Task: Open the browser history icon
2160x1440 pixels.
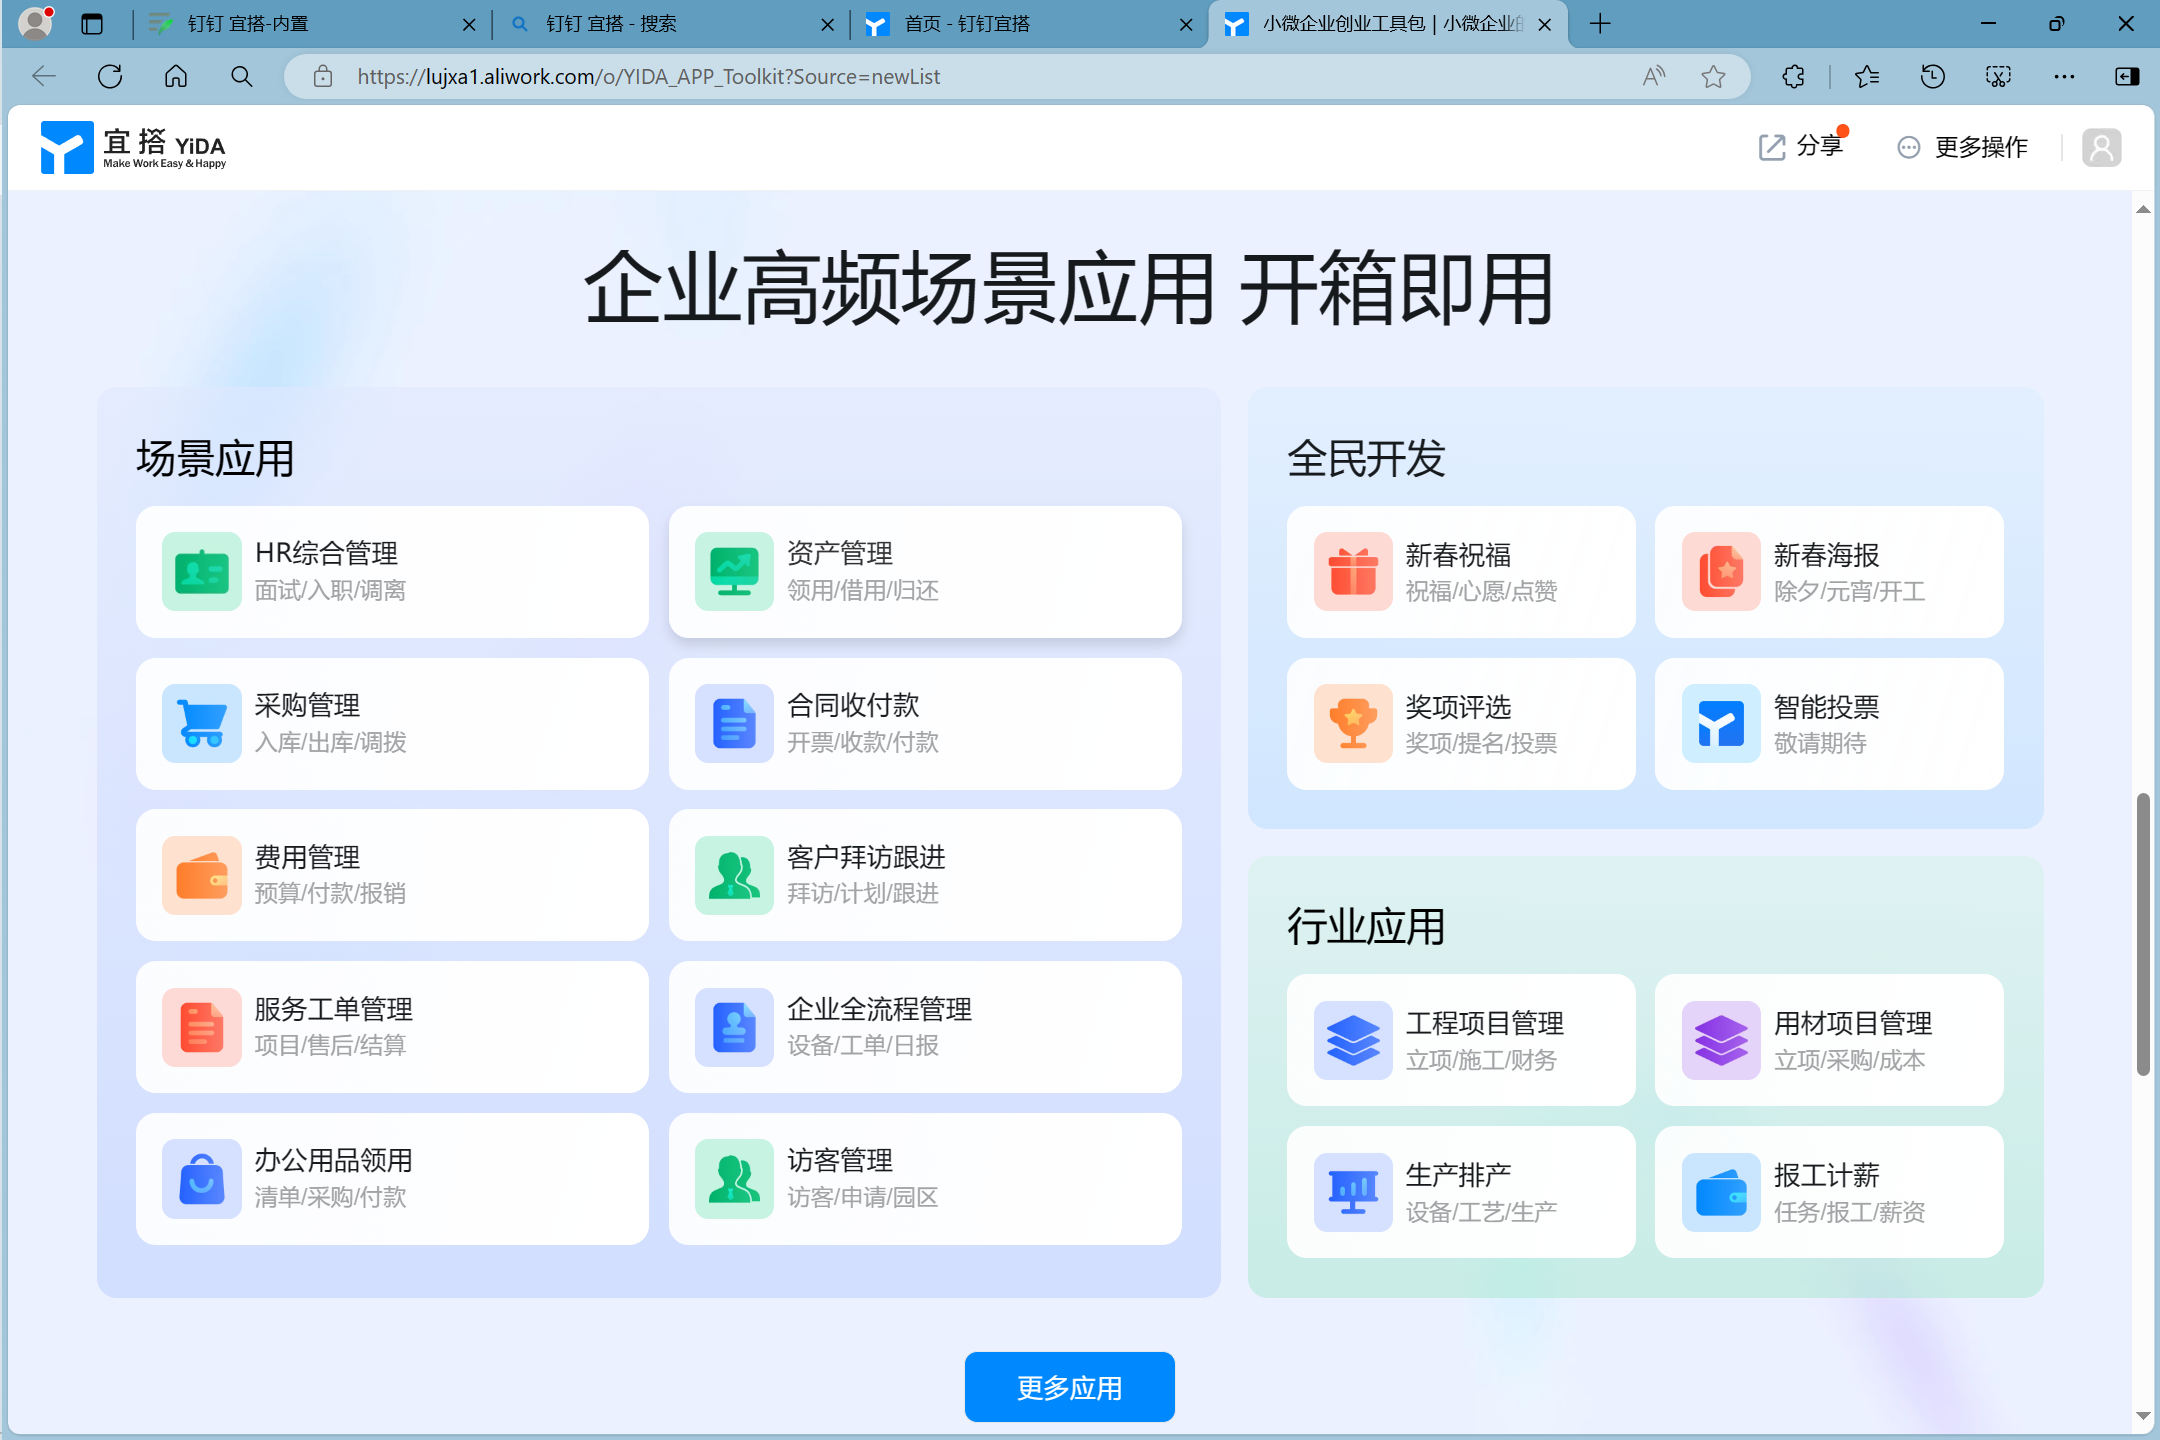Action: coord(1932,76)
